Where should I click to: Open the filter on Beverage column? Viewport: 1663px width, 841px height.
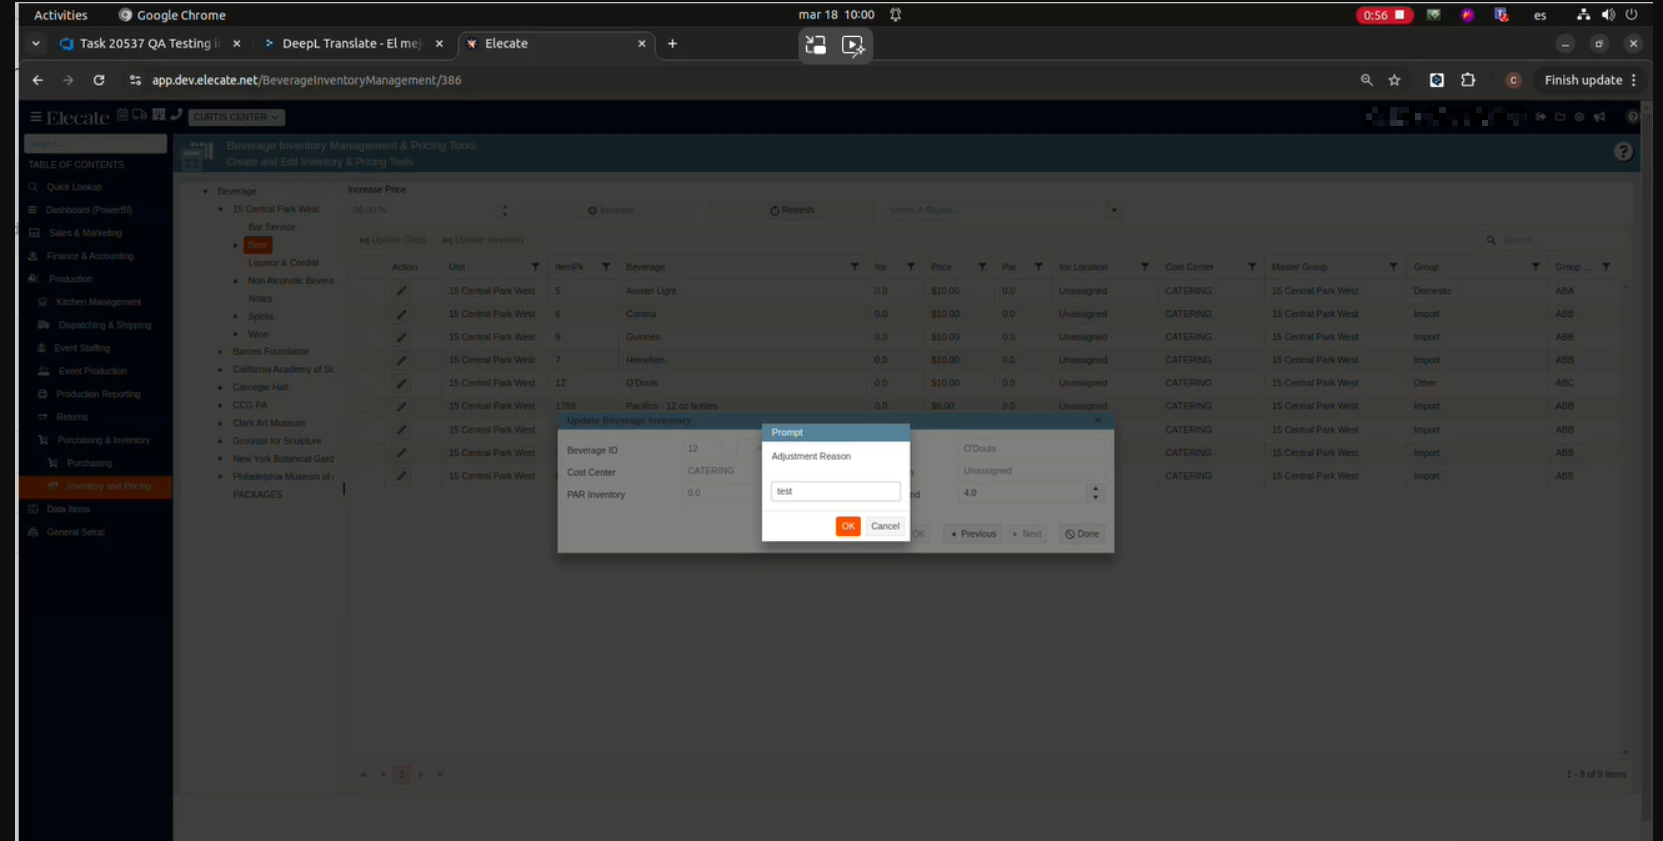click(854, 267)
